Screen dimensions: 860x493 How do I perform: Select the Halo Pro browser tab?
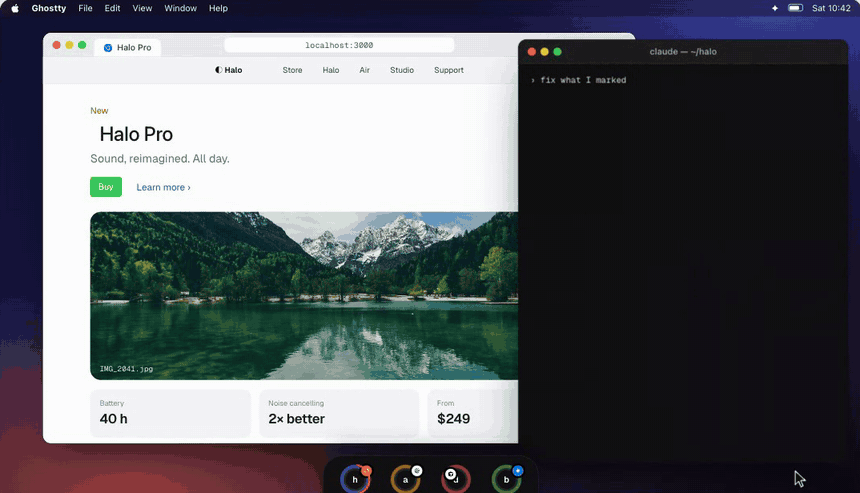click(127, 48)
